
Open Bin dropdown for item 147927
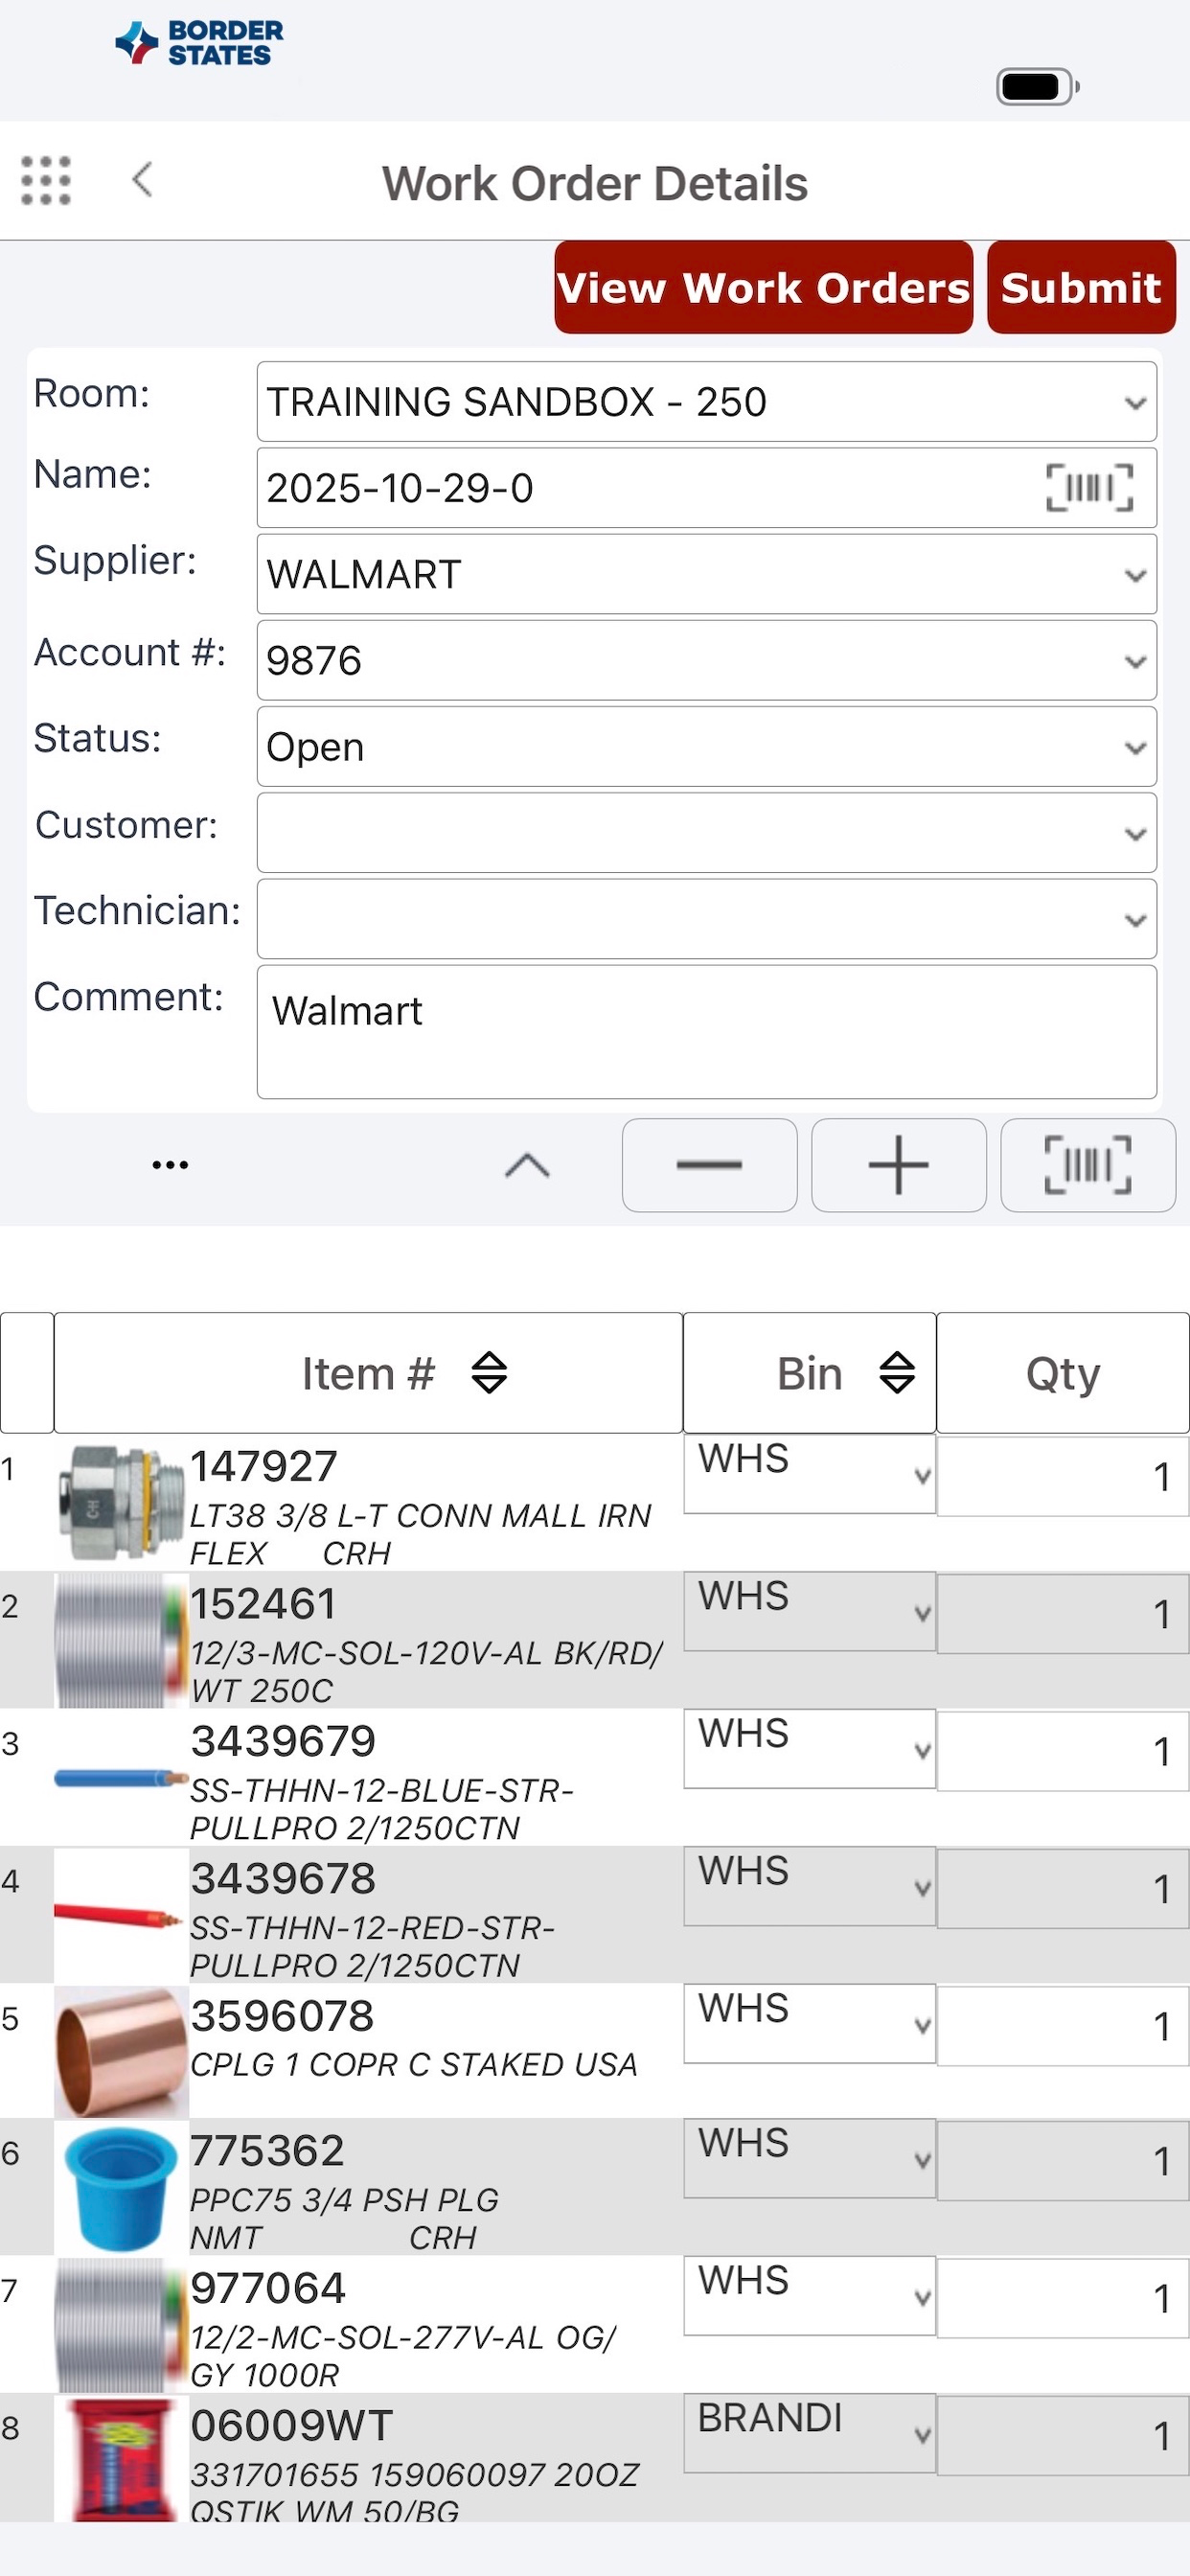(x=810, y=1474)
